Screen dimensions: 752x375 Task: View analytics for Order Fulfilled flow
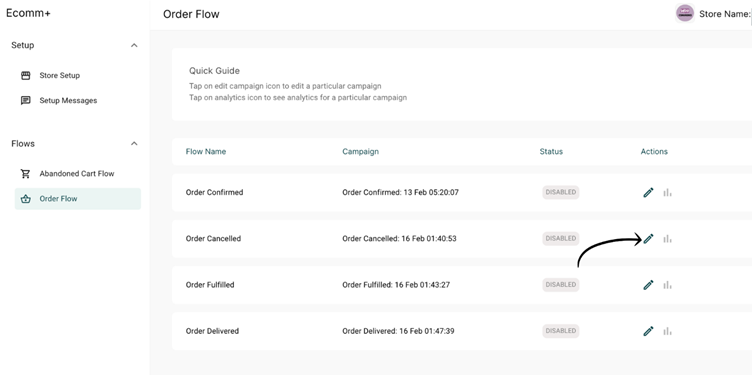tap(667, 285)
